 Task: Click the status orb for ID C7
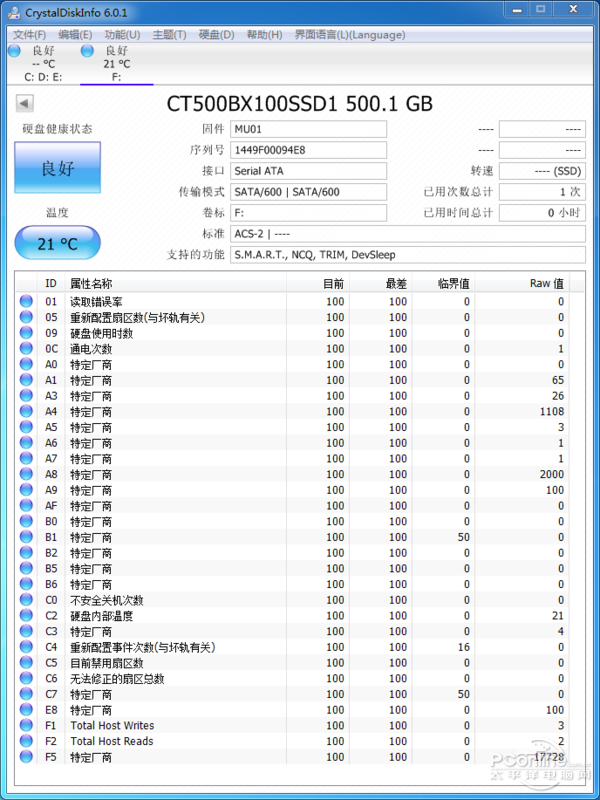click(26, 694)
